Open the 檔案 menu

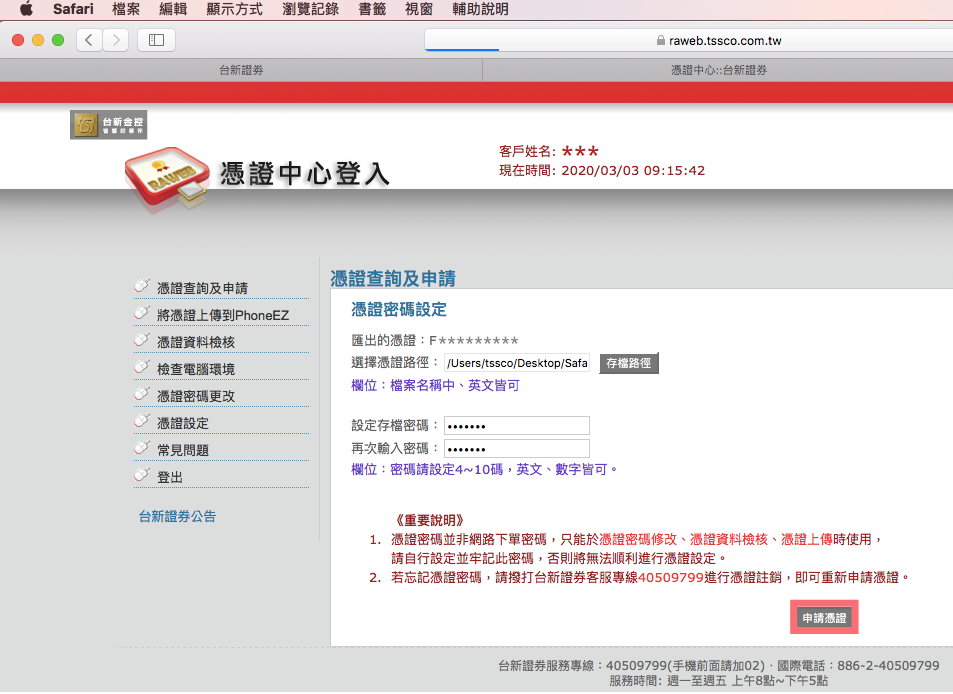[x=126, y=9]
